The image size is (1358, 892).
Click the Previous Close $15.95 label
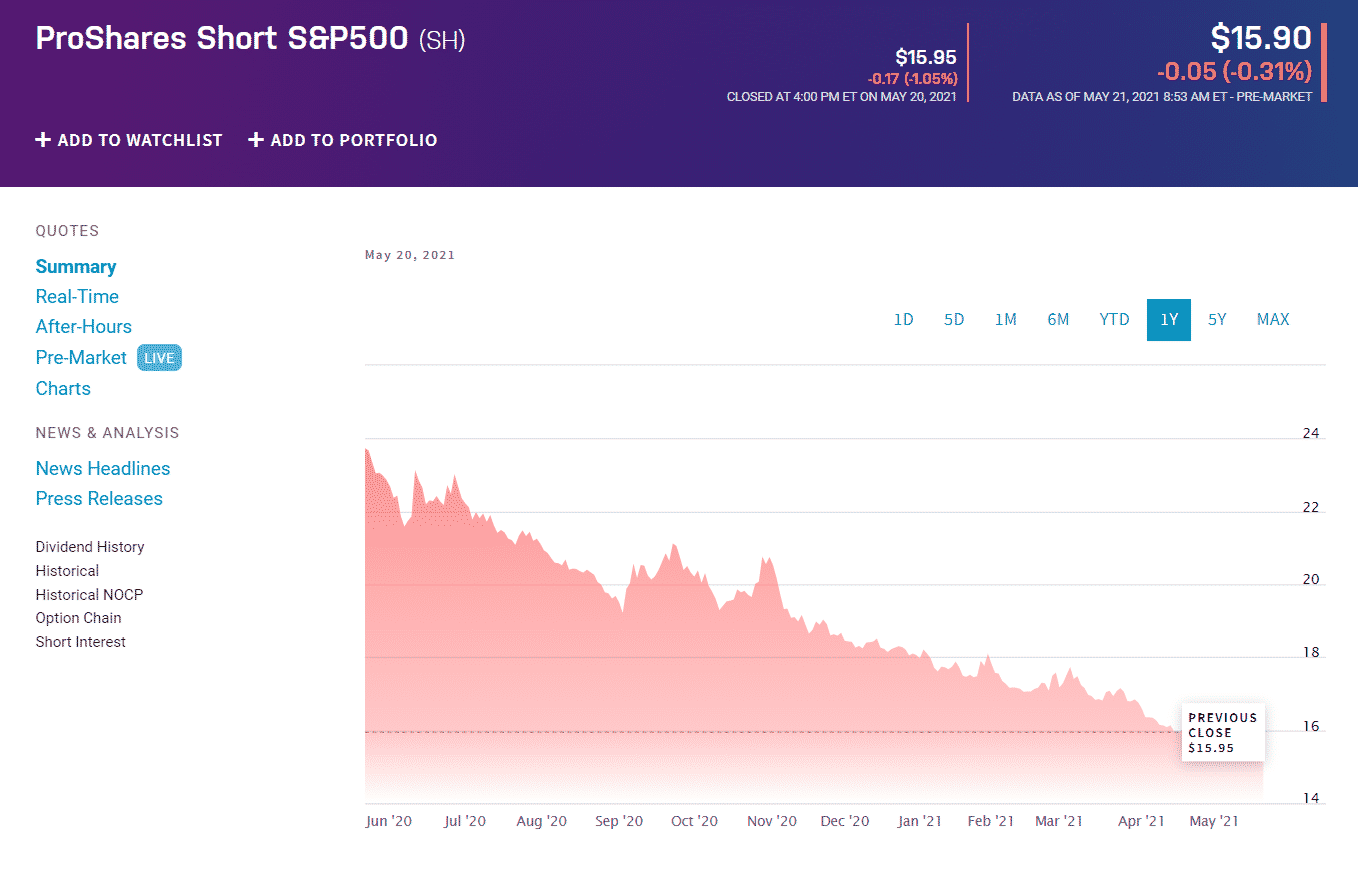click(x=1223, y=732)
